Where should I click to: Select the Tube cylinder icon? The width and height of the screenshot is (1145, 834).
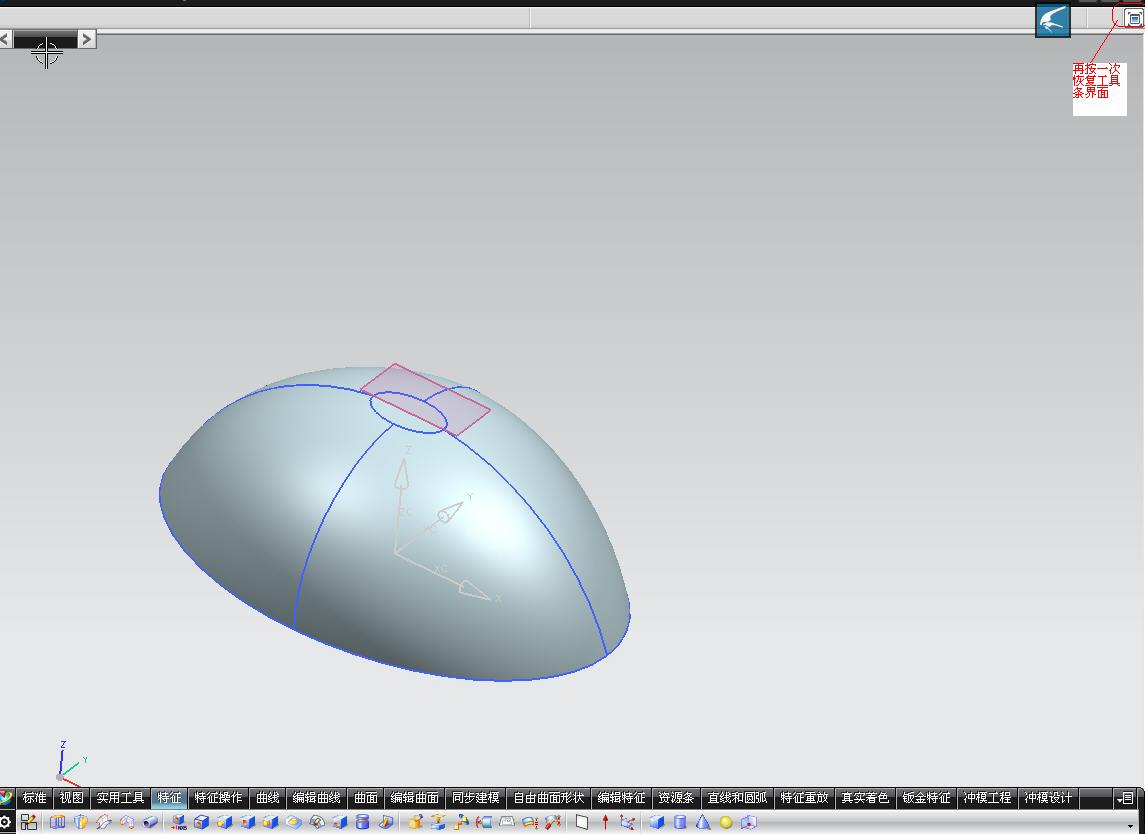click(x=150, y=822)
